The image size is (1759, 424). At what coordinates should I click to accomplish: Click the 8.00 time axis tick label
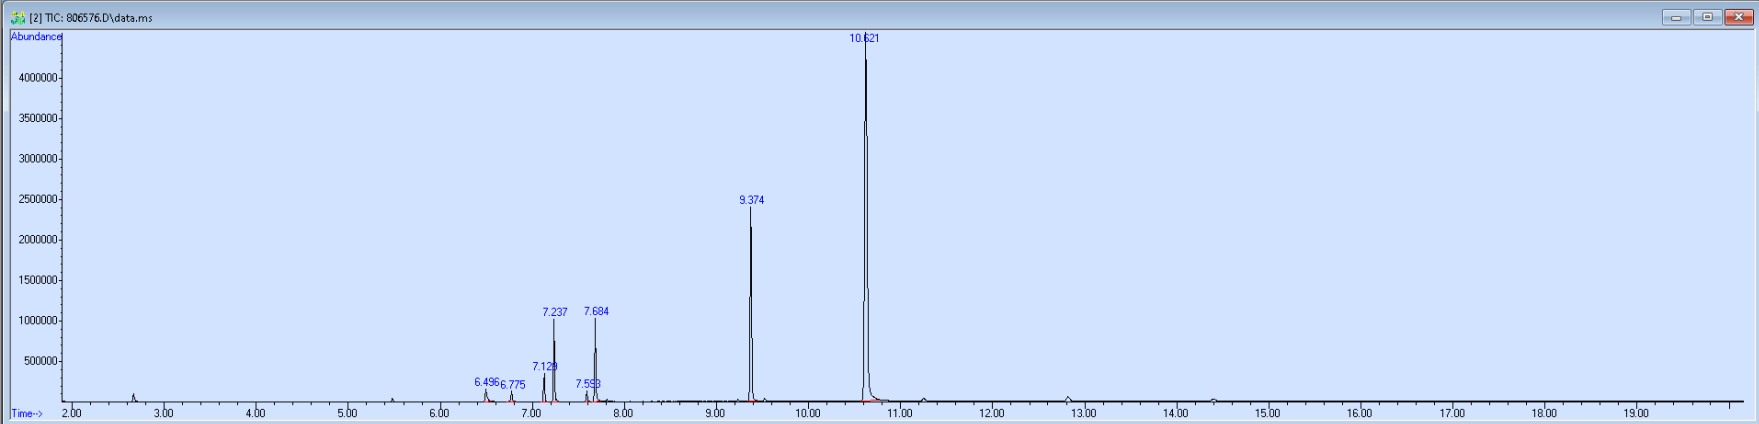pyautogui.click(x=623, y=413)
